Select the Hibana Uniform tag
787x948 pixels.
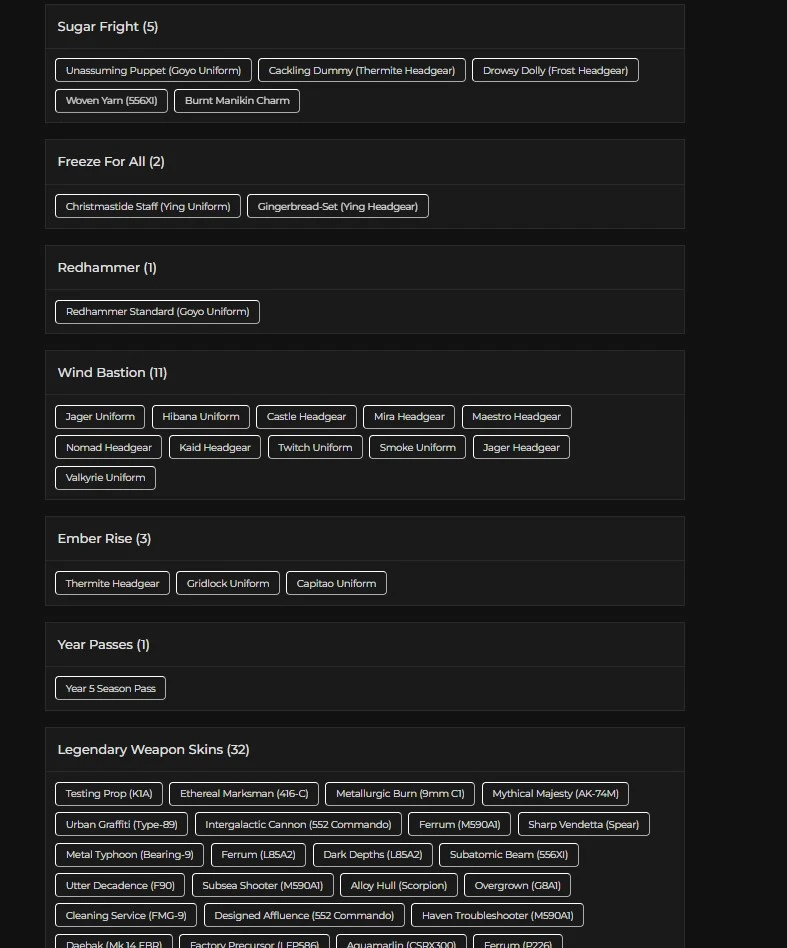[x=201, y=417]
